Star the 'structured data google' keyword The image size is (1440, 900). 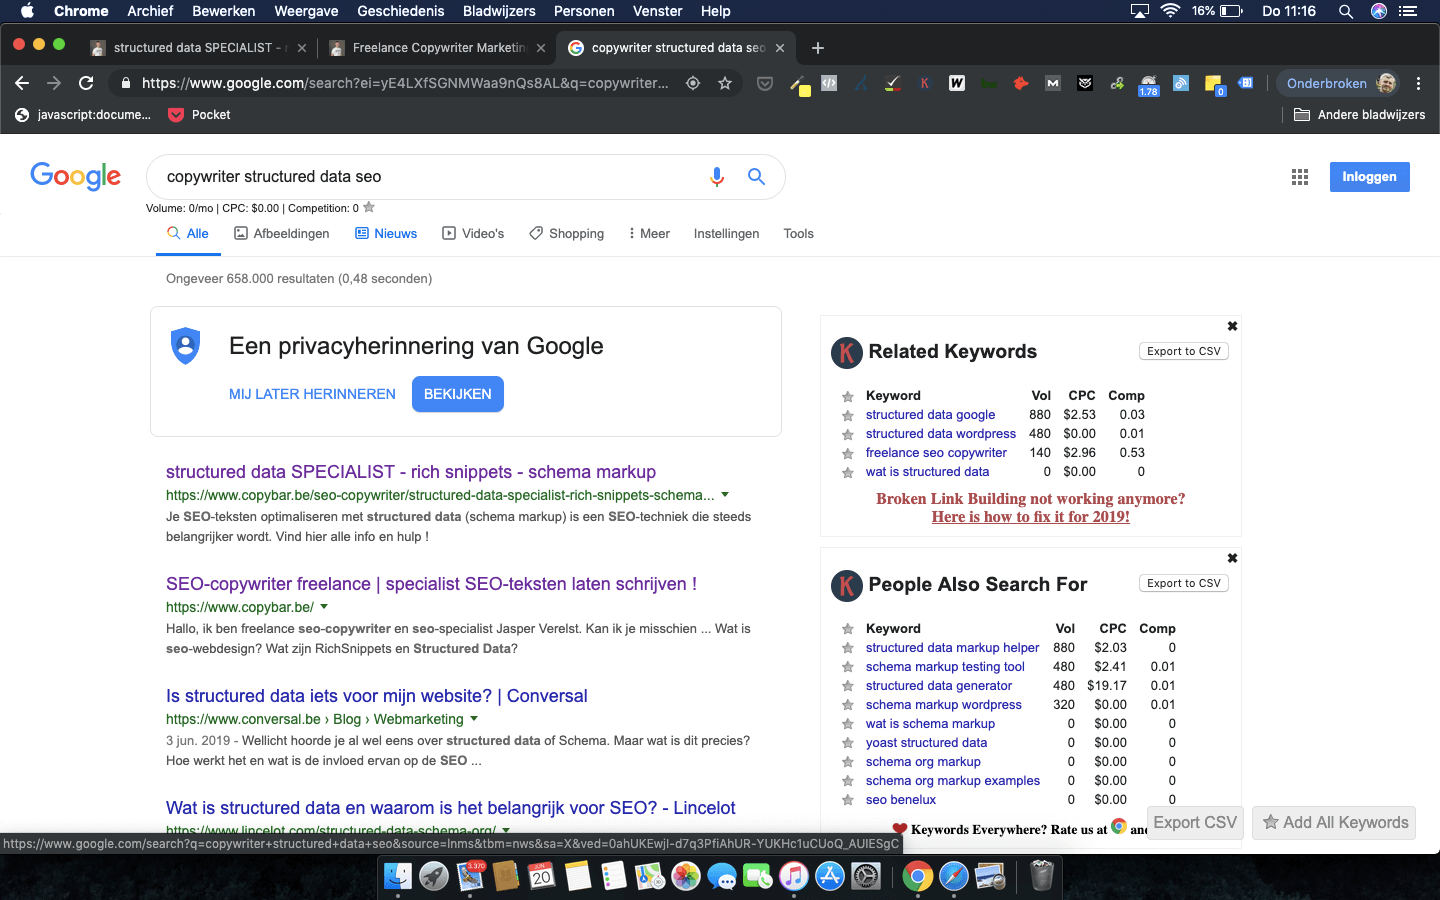tap(847, 416)
